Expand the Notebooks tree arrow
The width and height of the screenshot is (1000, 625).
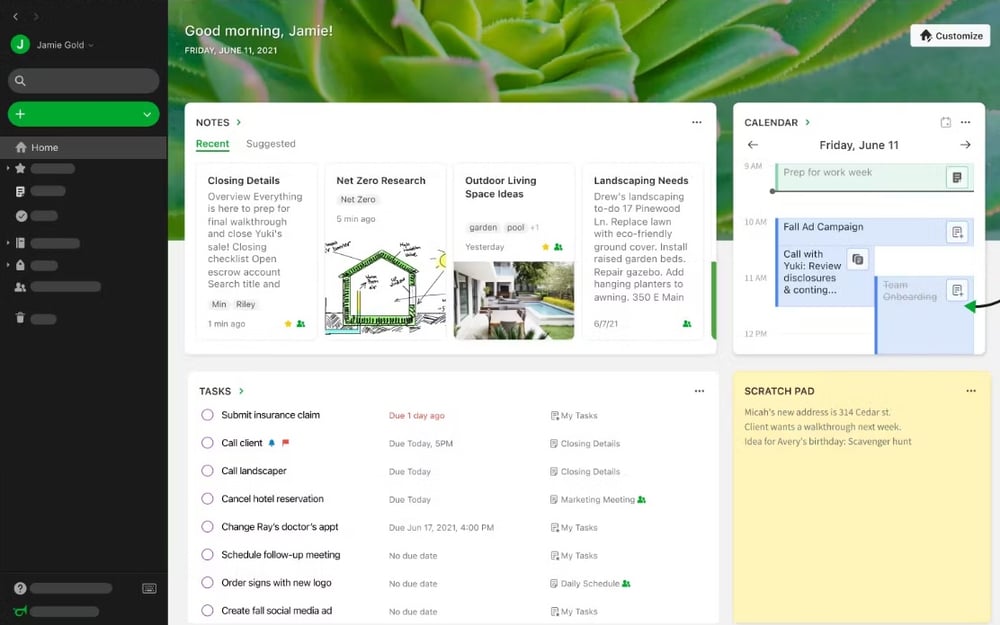click(x=8, y=243)
